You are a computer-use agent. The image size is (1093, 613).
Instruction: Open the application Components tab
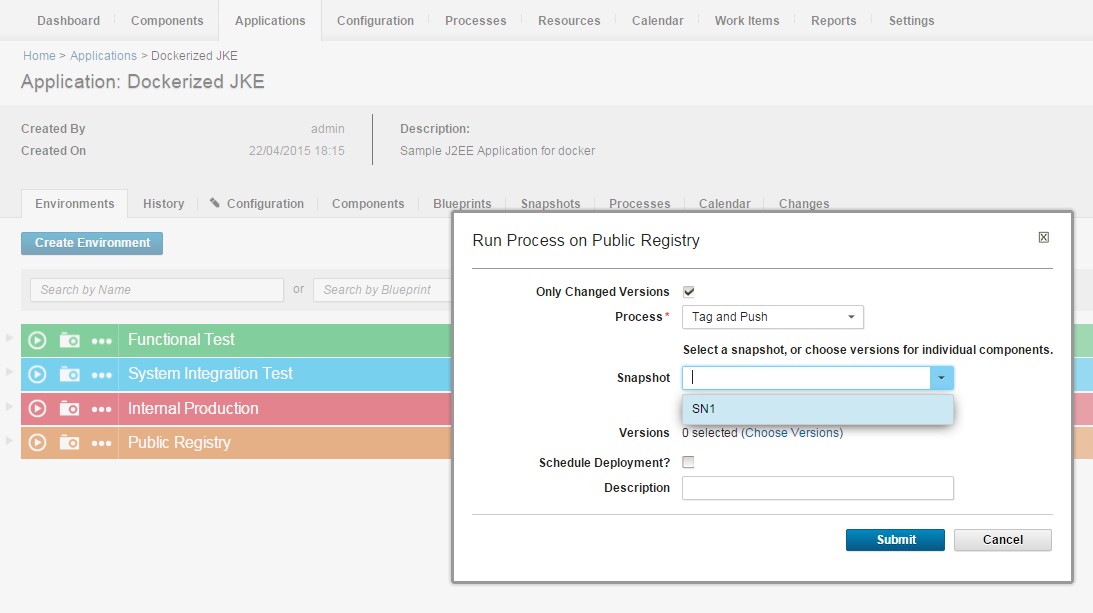tap(368, 204)
